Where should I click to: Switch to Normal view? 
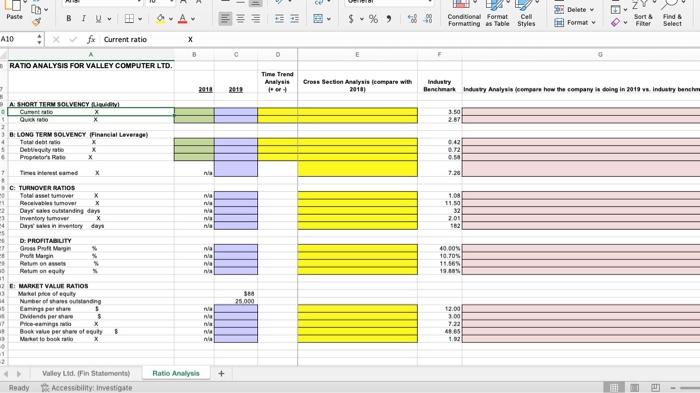(614, 388)
